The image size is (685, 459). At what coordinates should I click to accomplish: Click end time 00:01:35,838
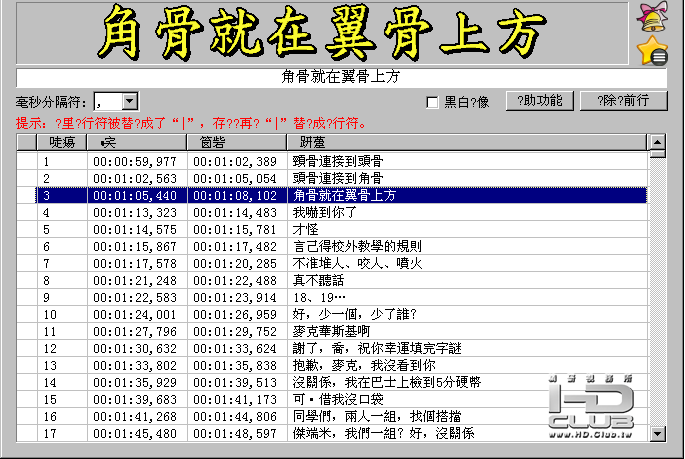click(x=235, y=366)
